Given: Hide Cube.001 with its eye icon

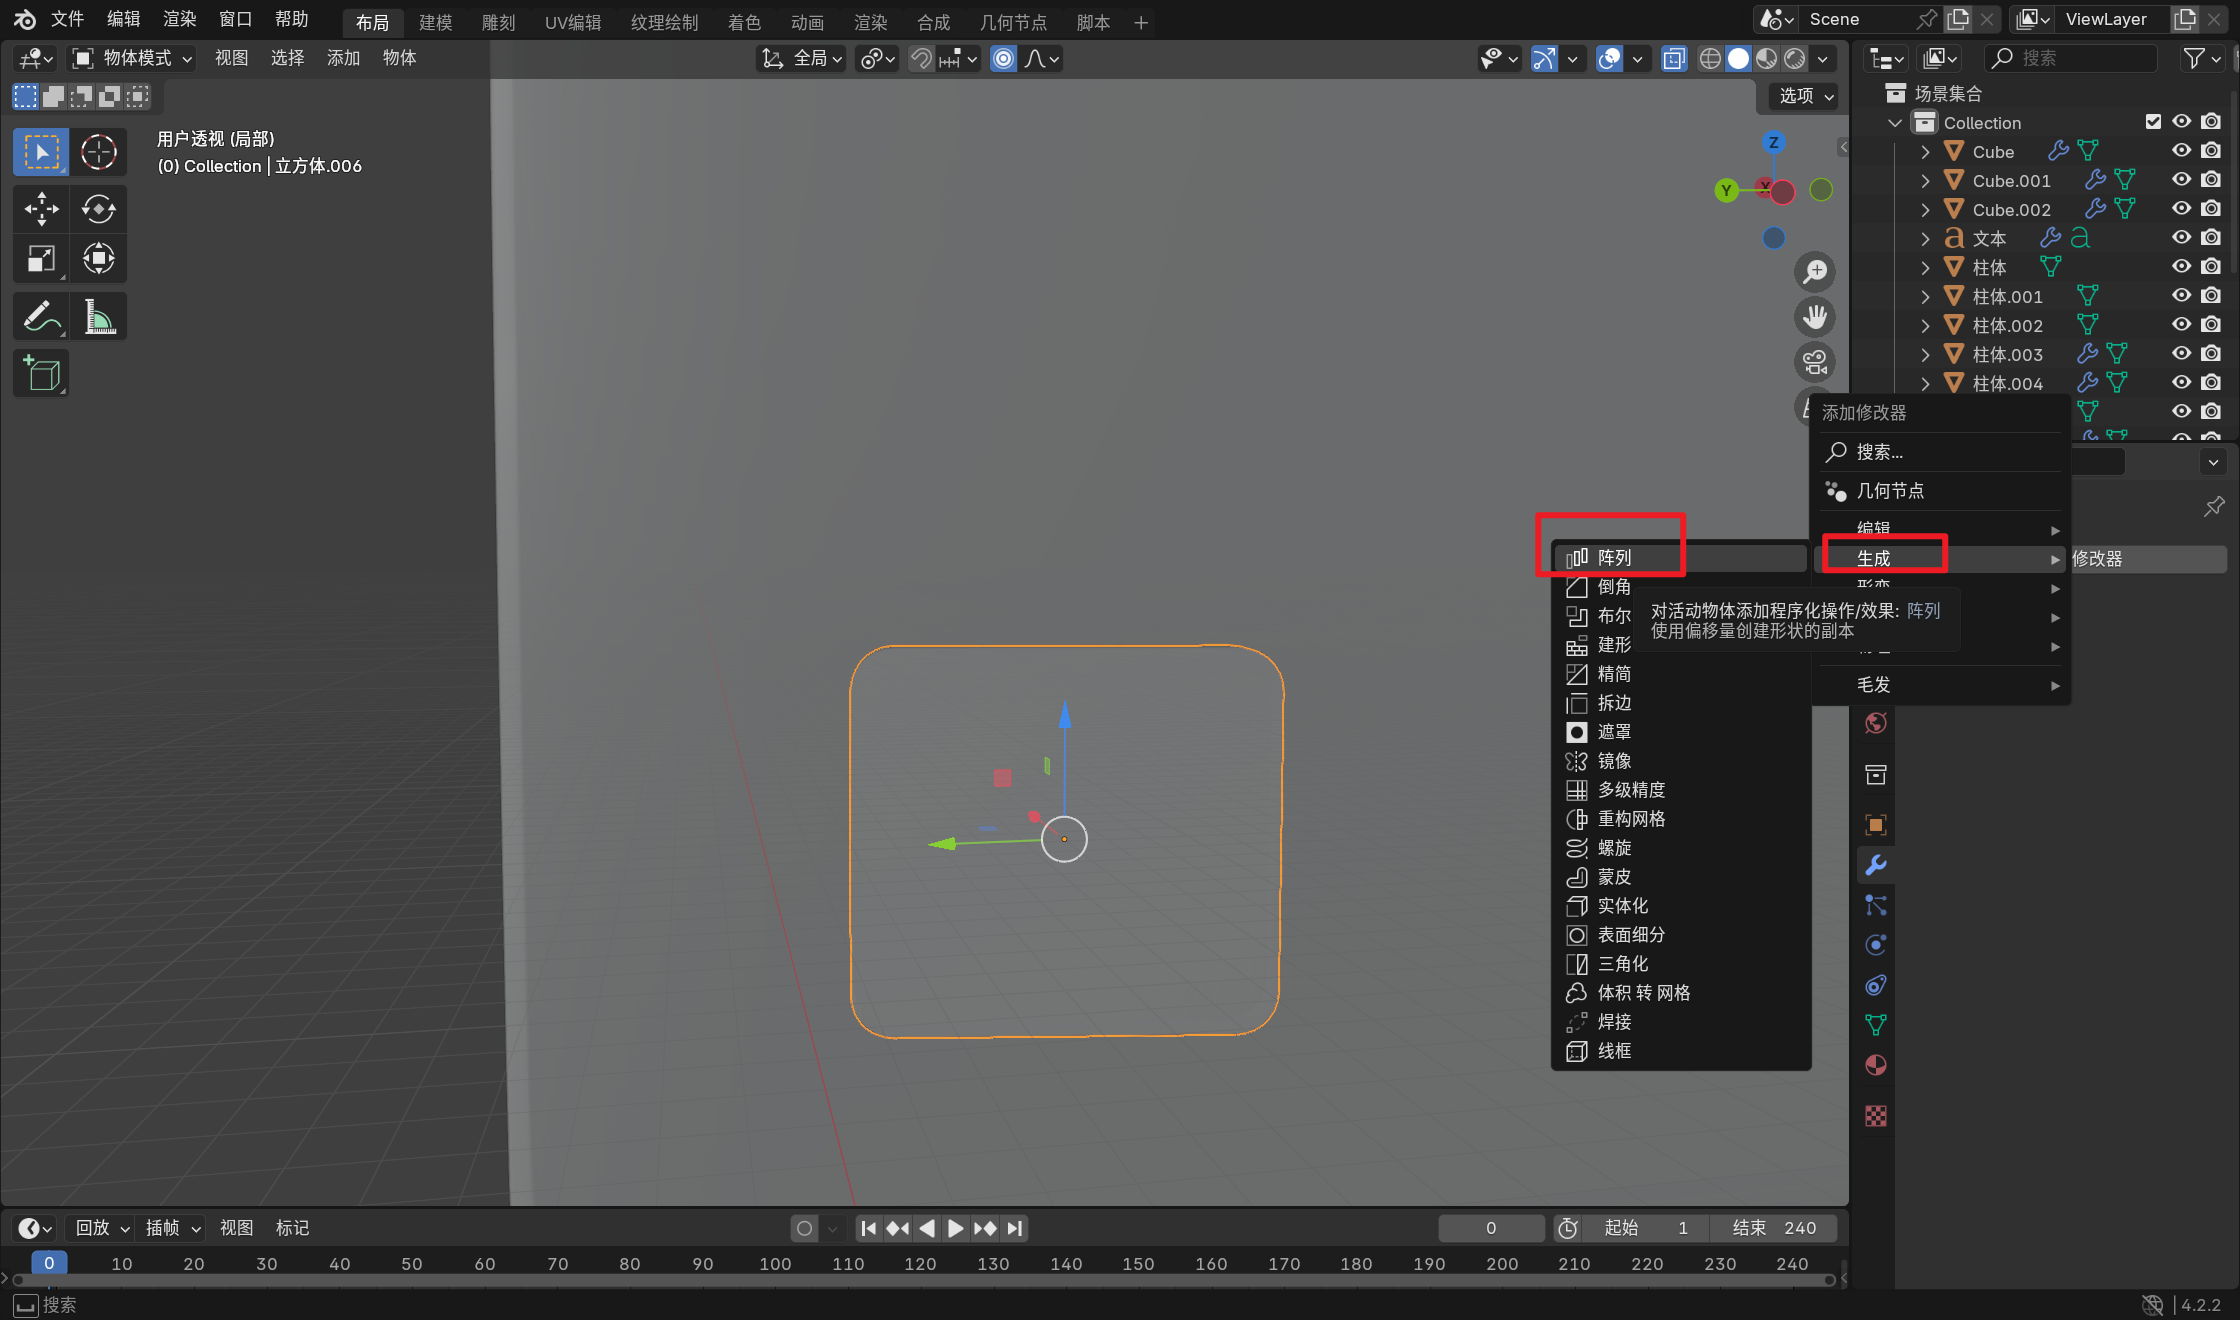Looking at the screenshot, I should (x=2181, y=180).
